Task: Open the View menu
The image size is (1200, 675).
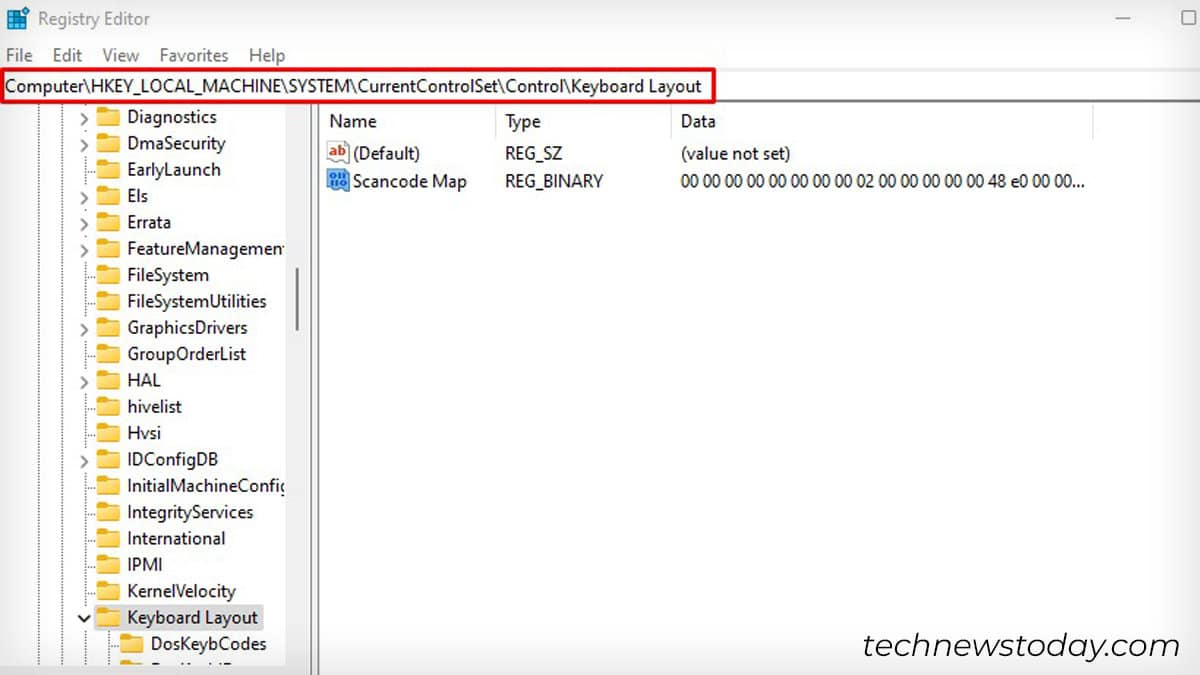Action: tap(120, 55)
